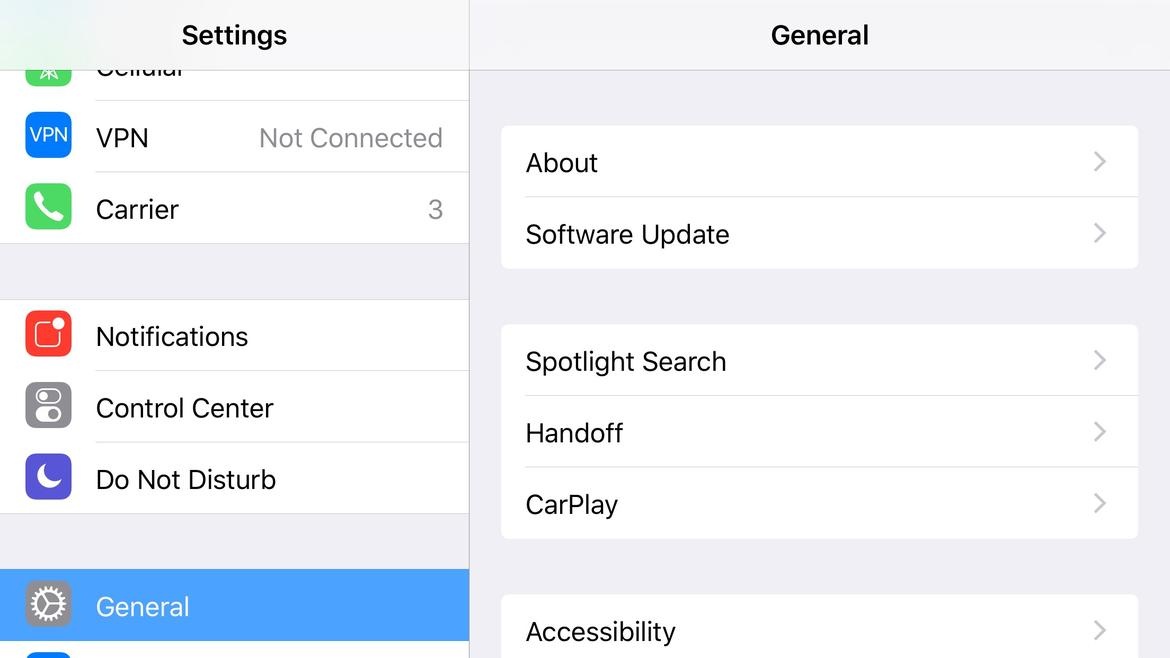Viewport: 1170px width, 658px height.
Task: Open Control Center settings label
Action: coord(185,408)
